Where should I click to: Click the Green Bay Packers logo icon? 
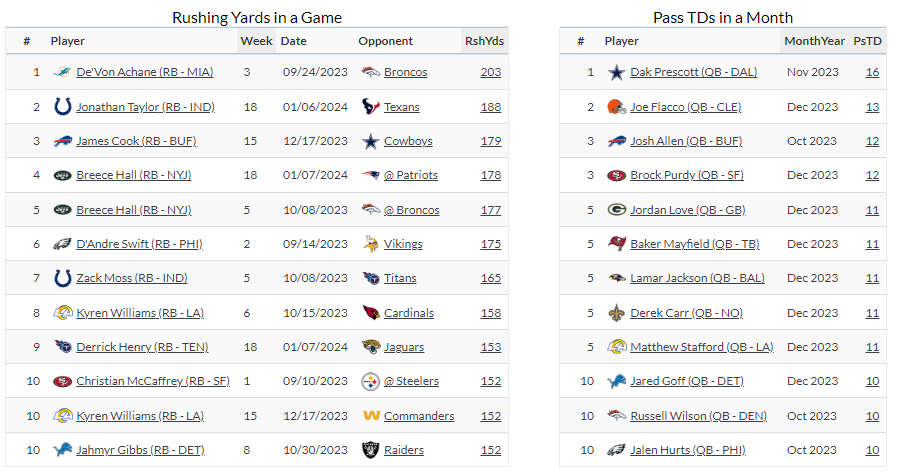coord(616,210)
